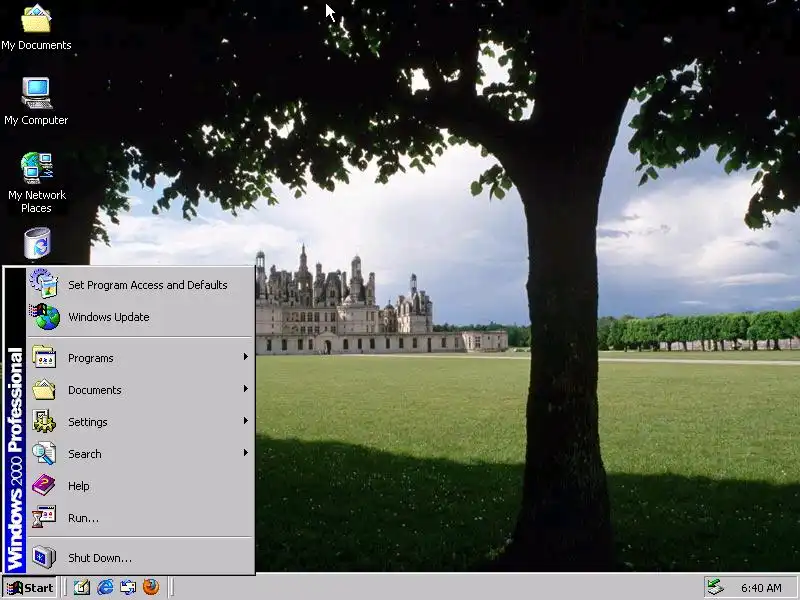Click the Settings label in Start menu
Image resolution: width=800 pixels, height=600 pixels.
88,422
